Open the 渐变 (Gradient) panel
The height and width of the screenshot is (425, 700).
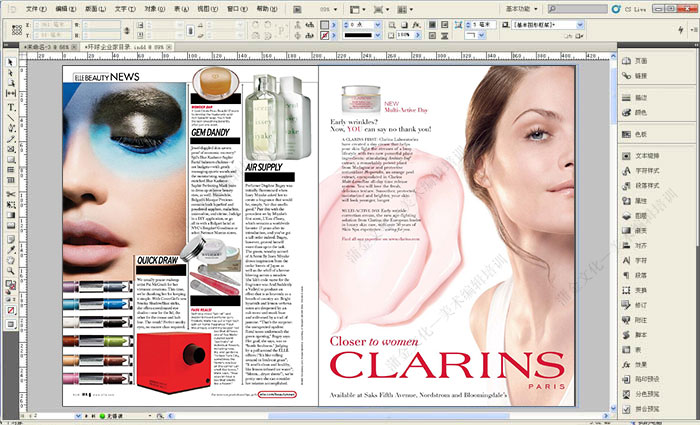coord(635,231)
